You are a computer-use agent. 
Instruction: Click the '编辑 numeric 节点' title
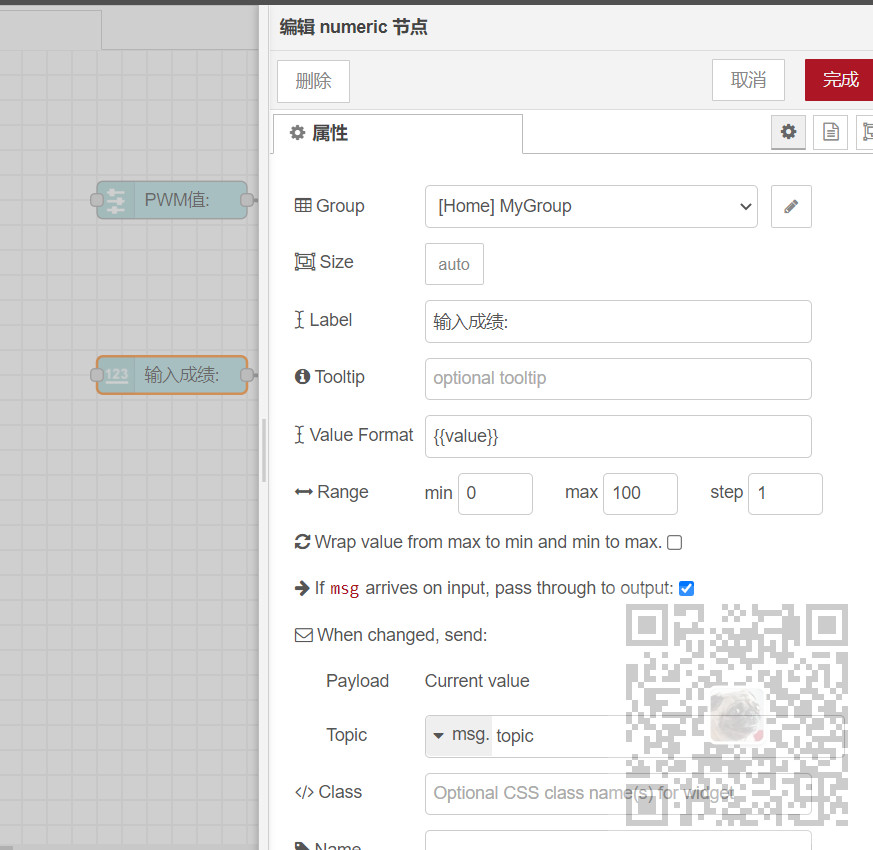354,27
